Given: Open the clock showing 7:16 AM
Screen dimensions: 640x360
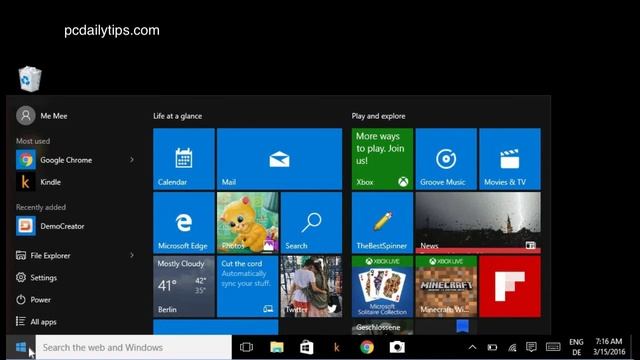Looking at the screenshot, I should (x=609, y=347).
